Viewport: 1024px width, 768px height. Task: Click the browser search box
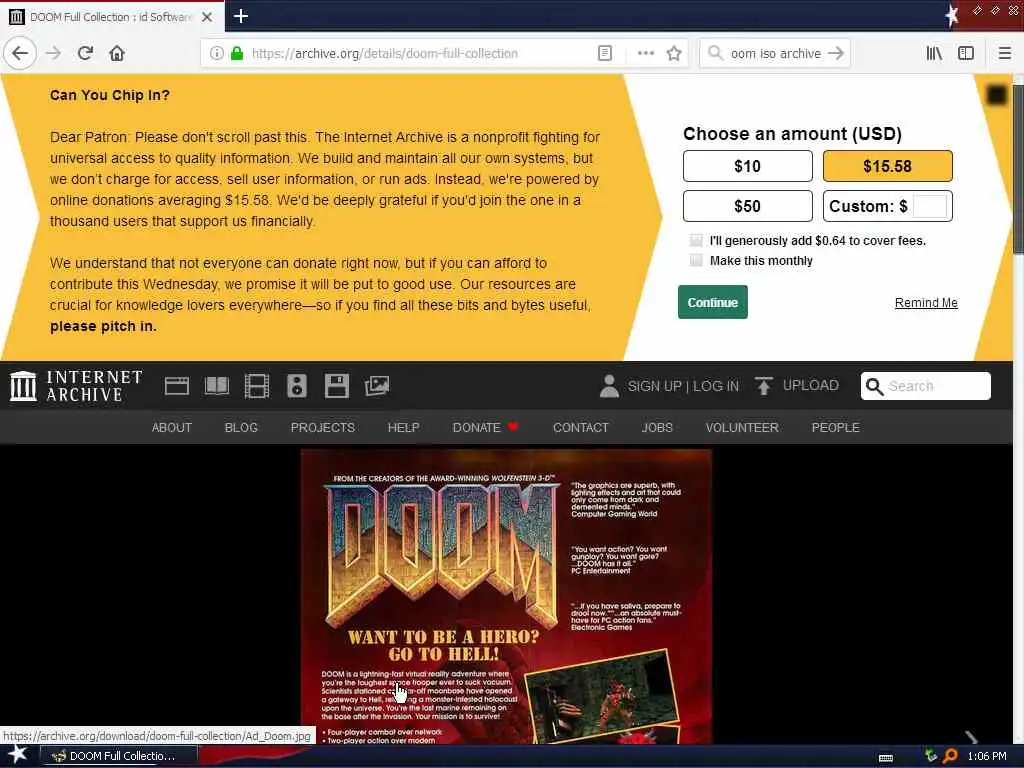(x=775, y=54)
